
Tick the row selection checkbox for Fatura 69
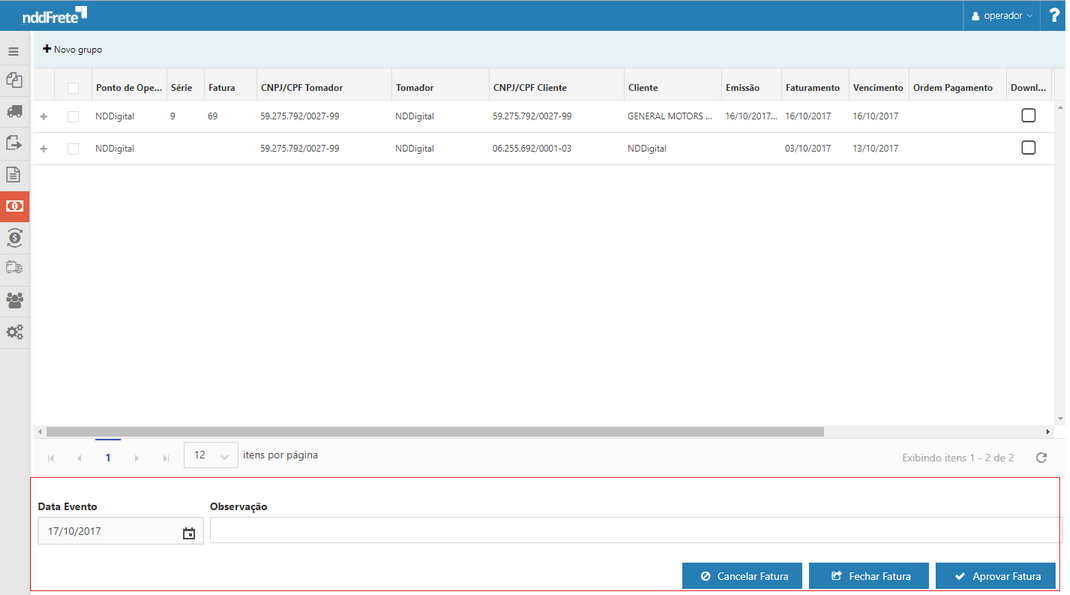click(73, 117)
